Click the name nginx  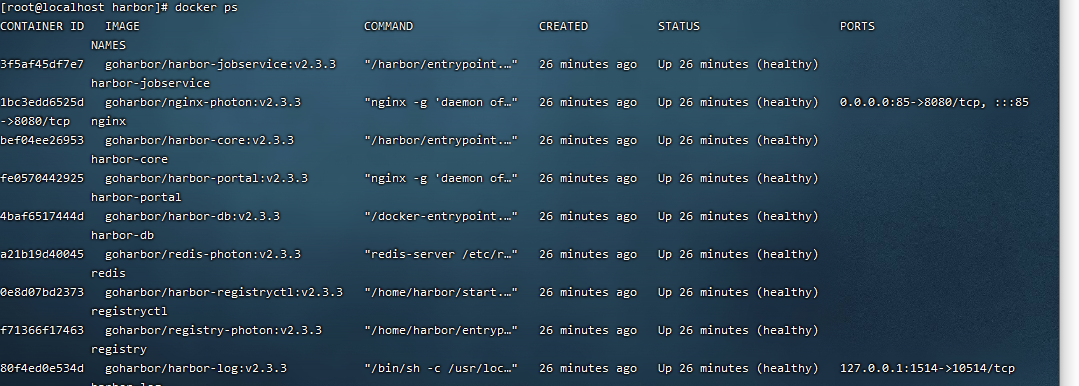point(109,121)
